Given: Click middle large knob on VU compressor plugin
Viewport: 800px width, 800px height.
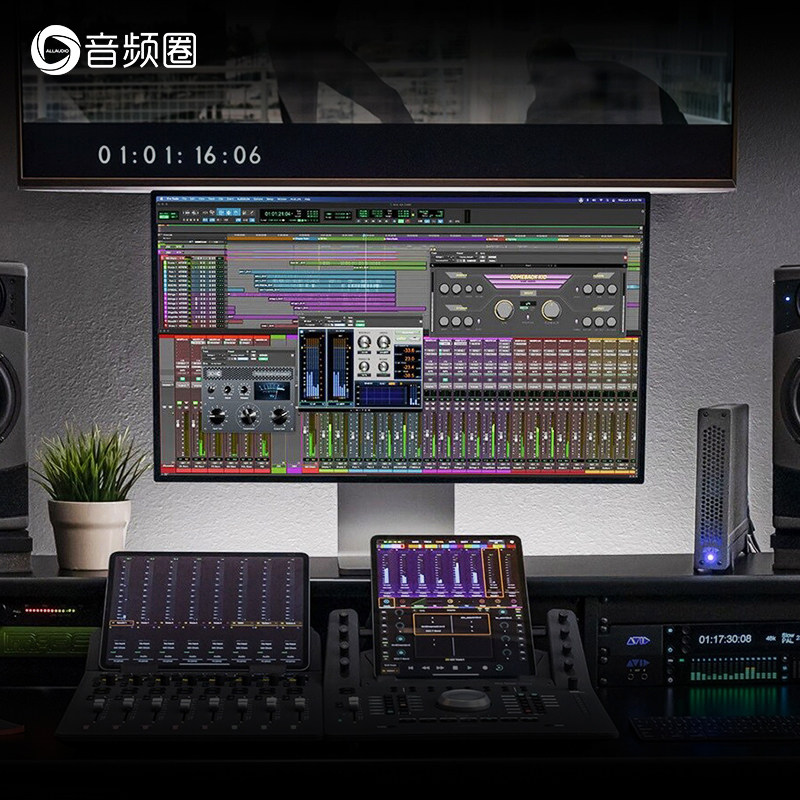Looking at the screenshot, I should coord(247,416).
